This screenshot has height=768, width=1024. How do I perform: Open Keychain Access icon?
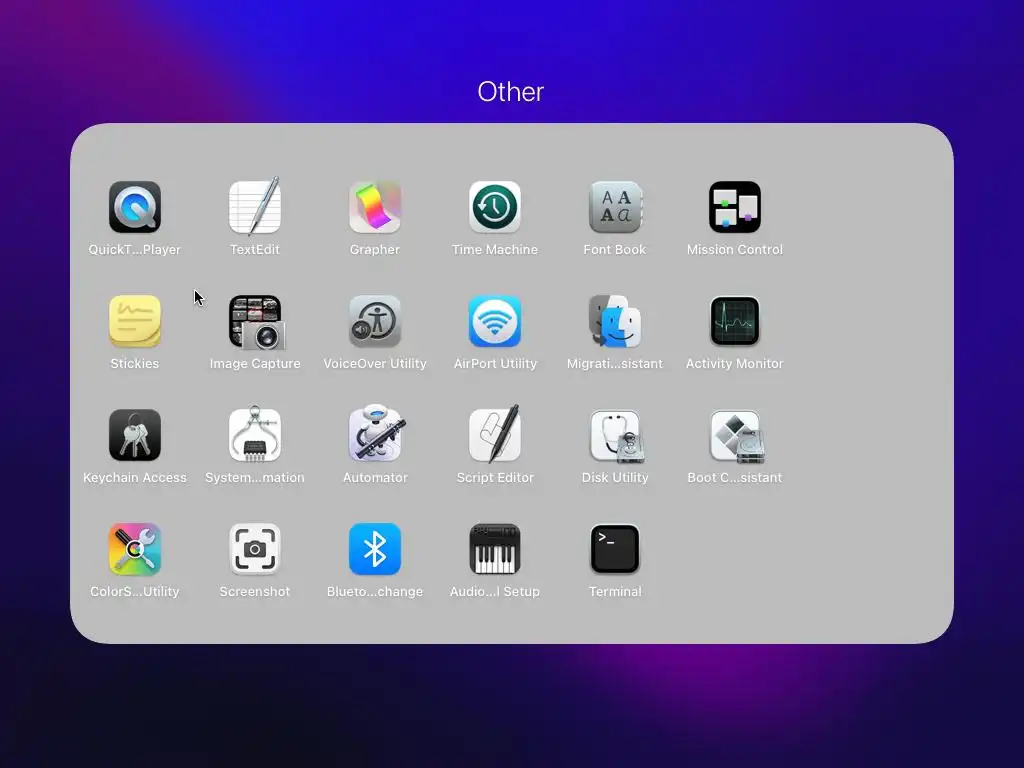135,435
